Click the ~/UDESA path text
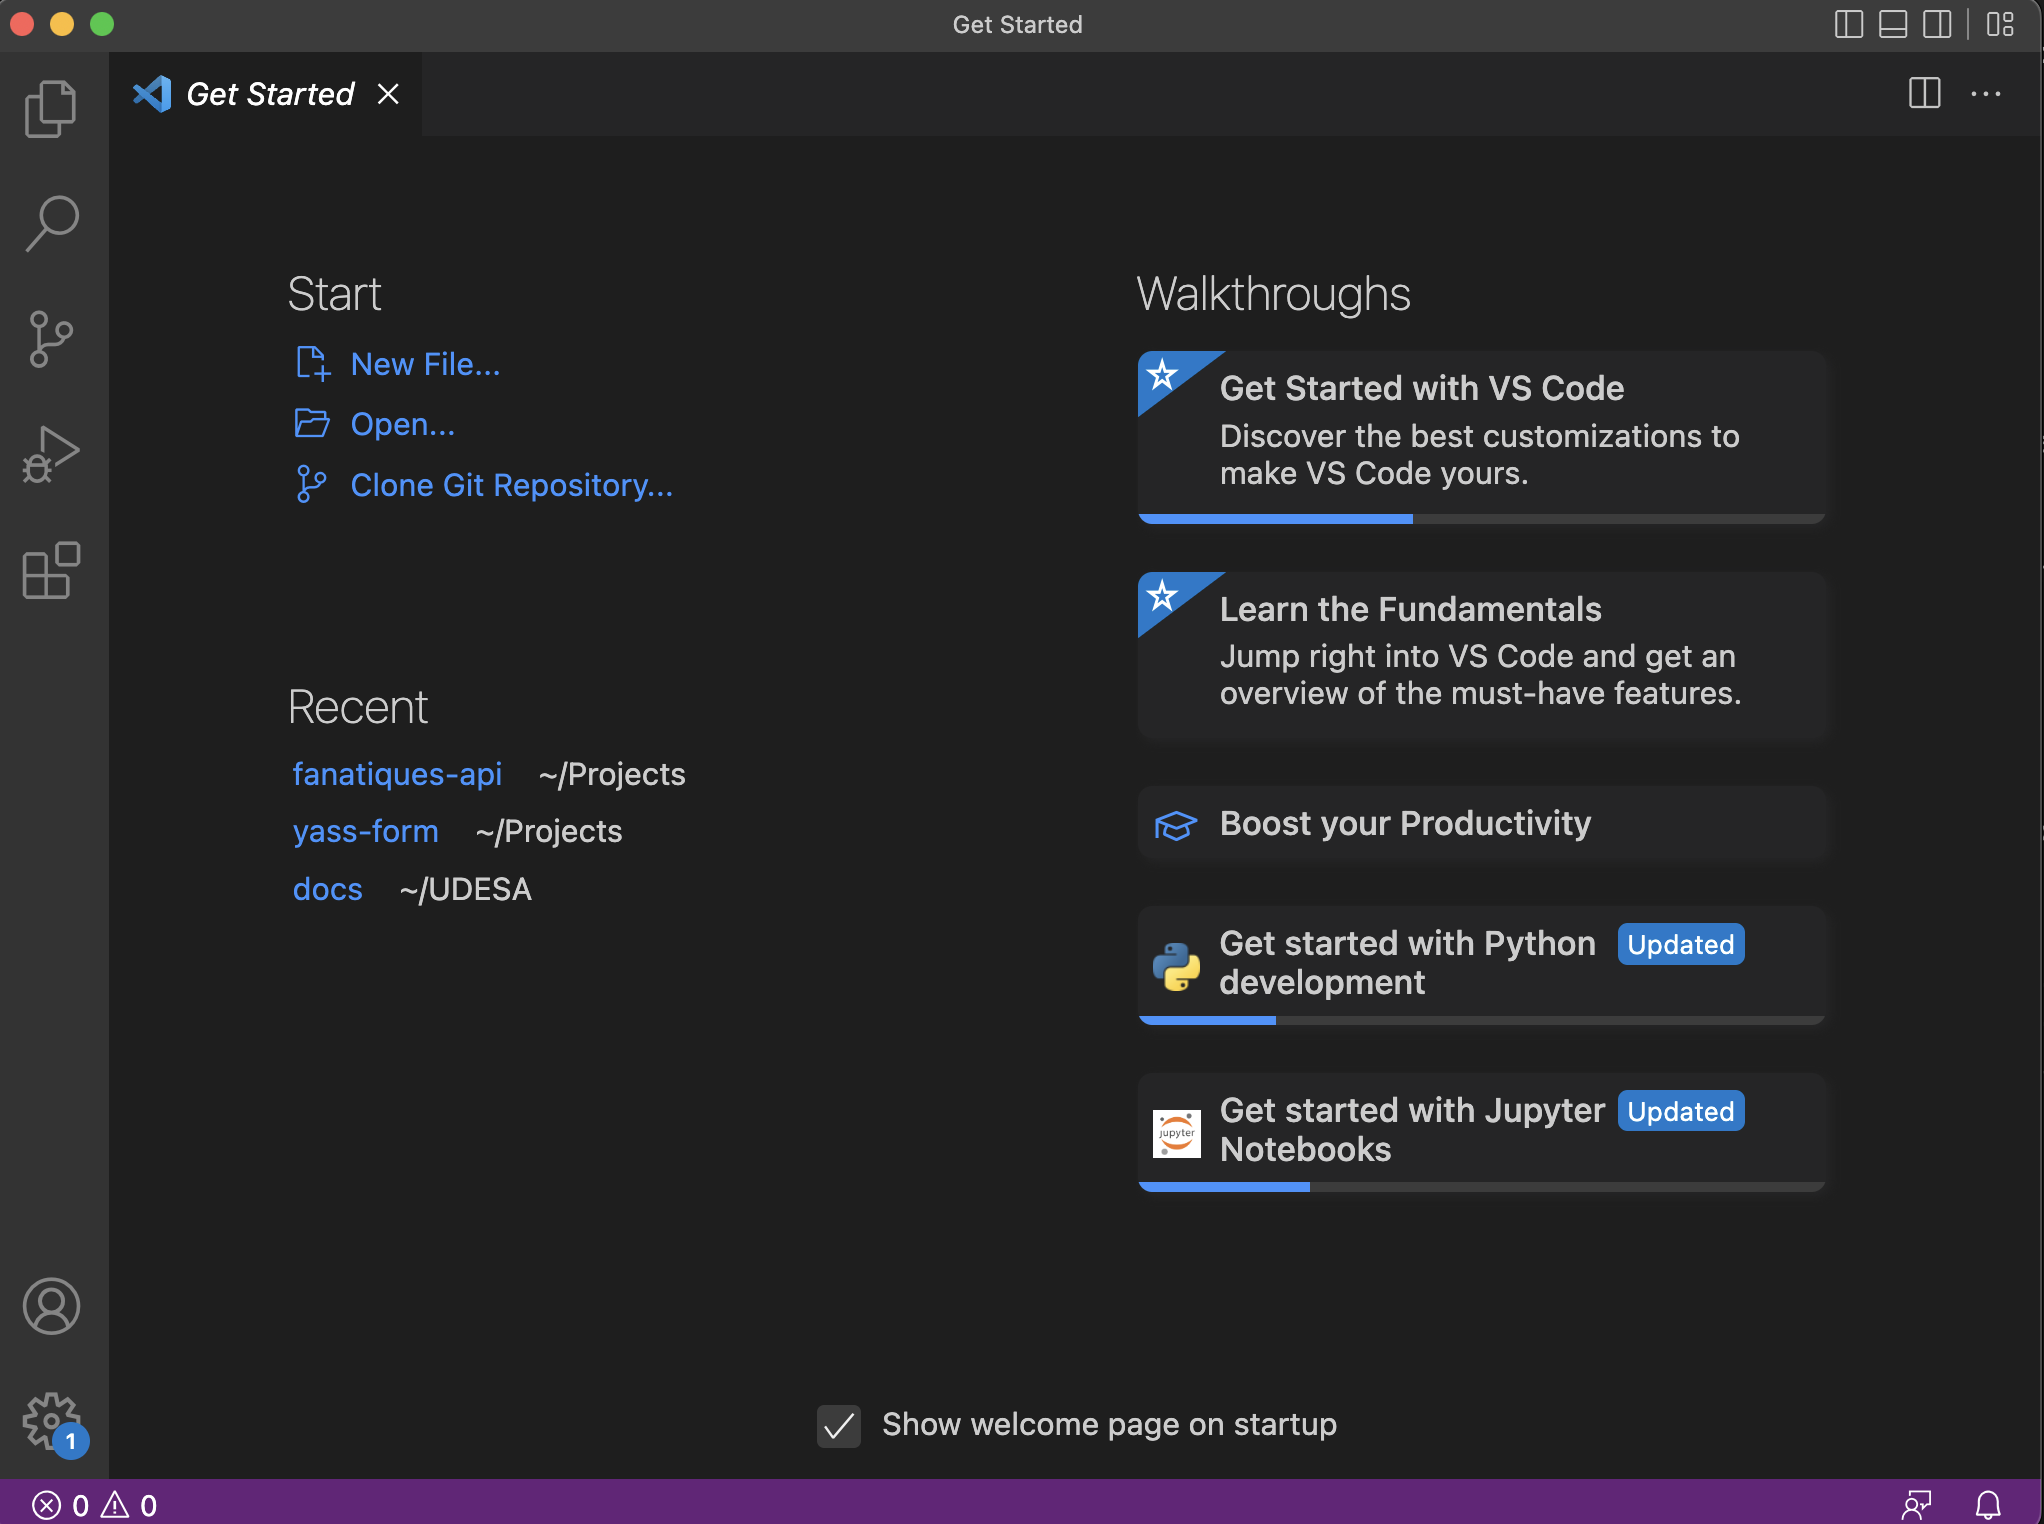The image size is (2044, 1524). pyautogui.click(x=465, y=889)
